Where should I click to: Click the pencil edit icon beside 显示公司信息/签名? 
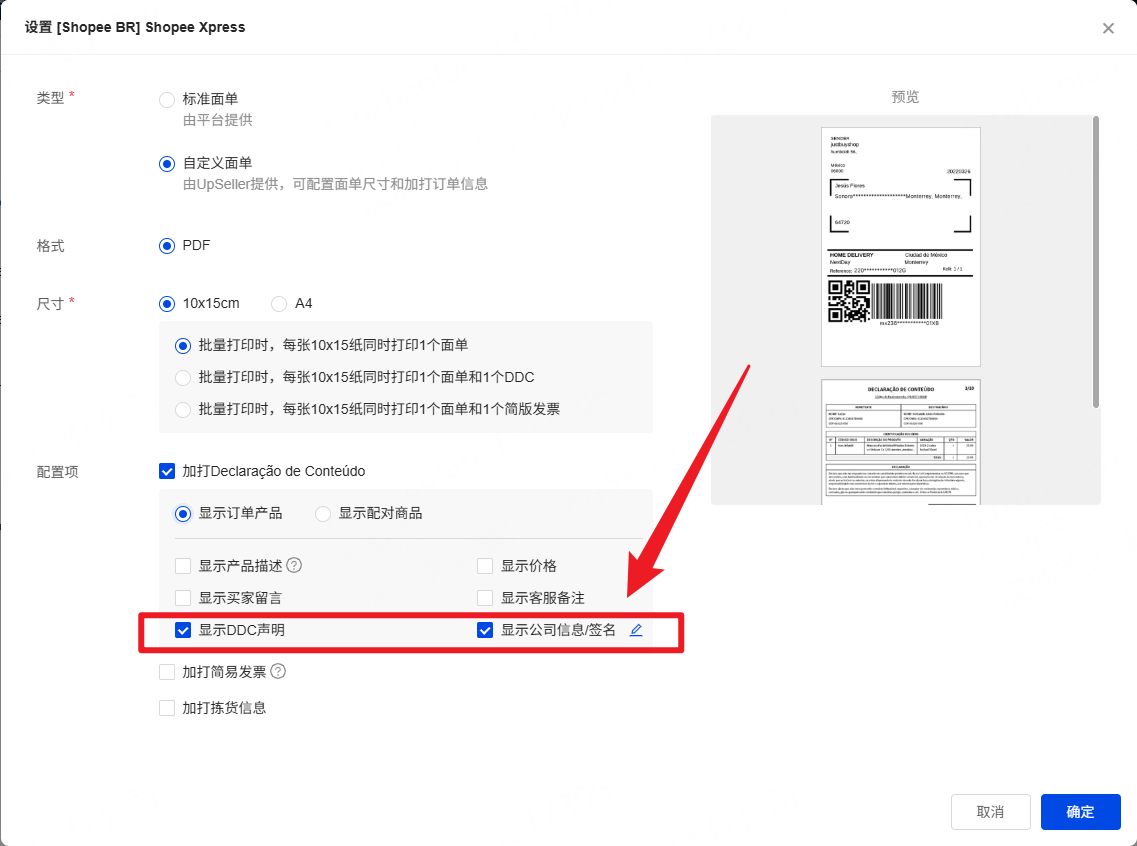(636, 630)
